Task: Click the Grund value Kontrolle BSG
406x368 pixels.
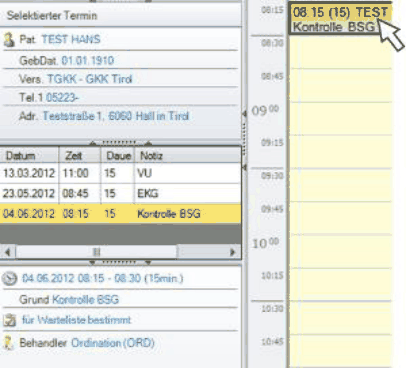Action: click(x=86, y=299)
